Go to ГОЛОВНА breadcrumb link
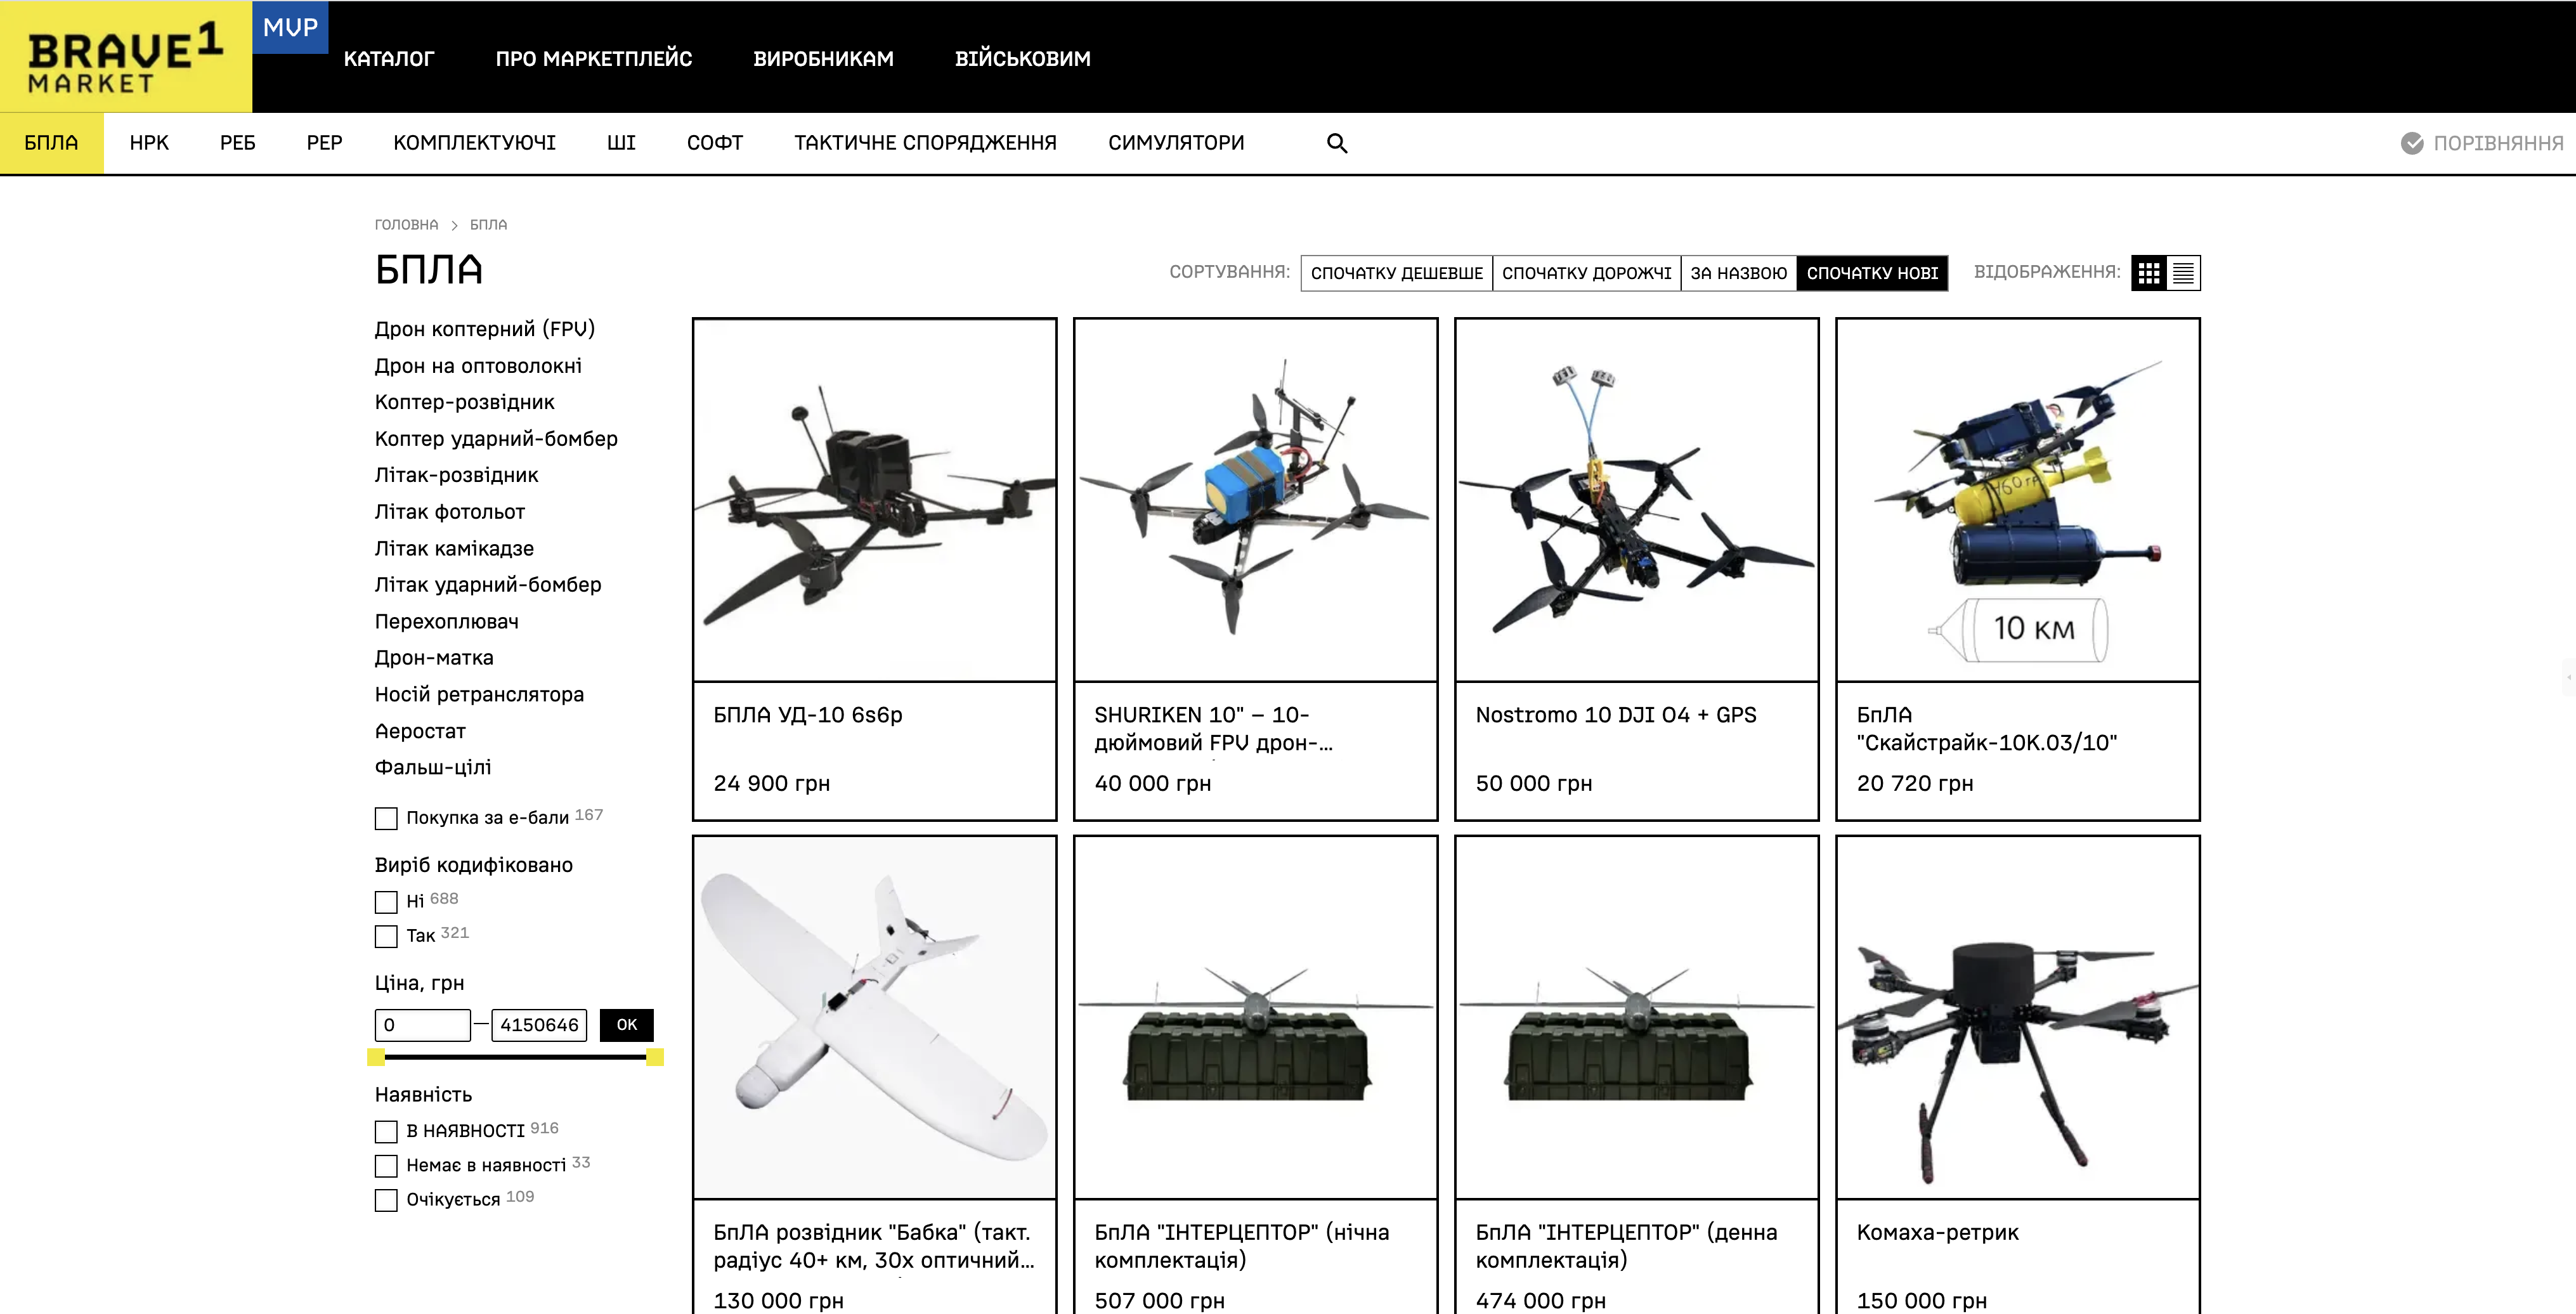Image resolution: width=2576 pixels, height=1314 pixels. [x=406, y=225]
